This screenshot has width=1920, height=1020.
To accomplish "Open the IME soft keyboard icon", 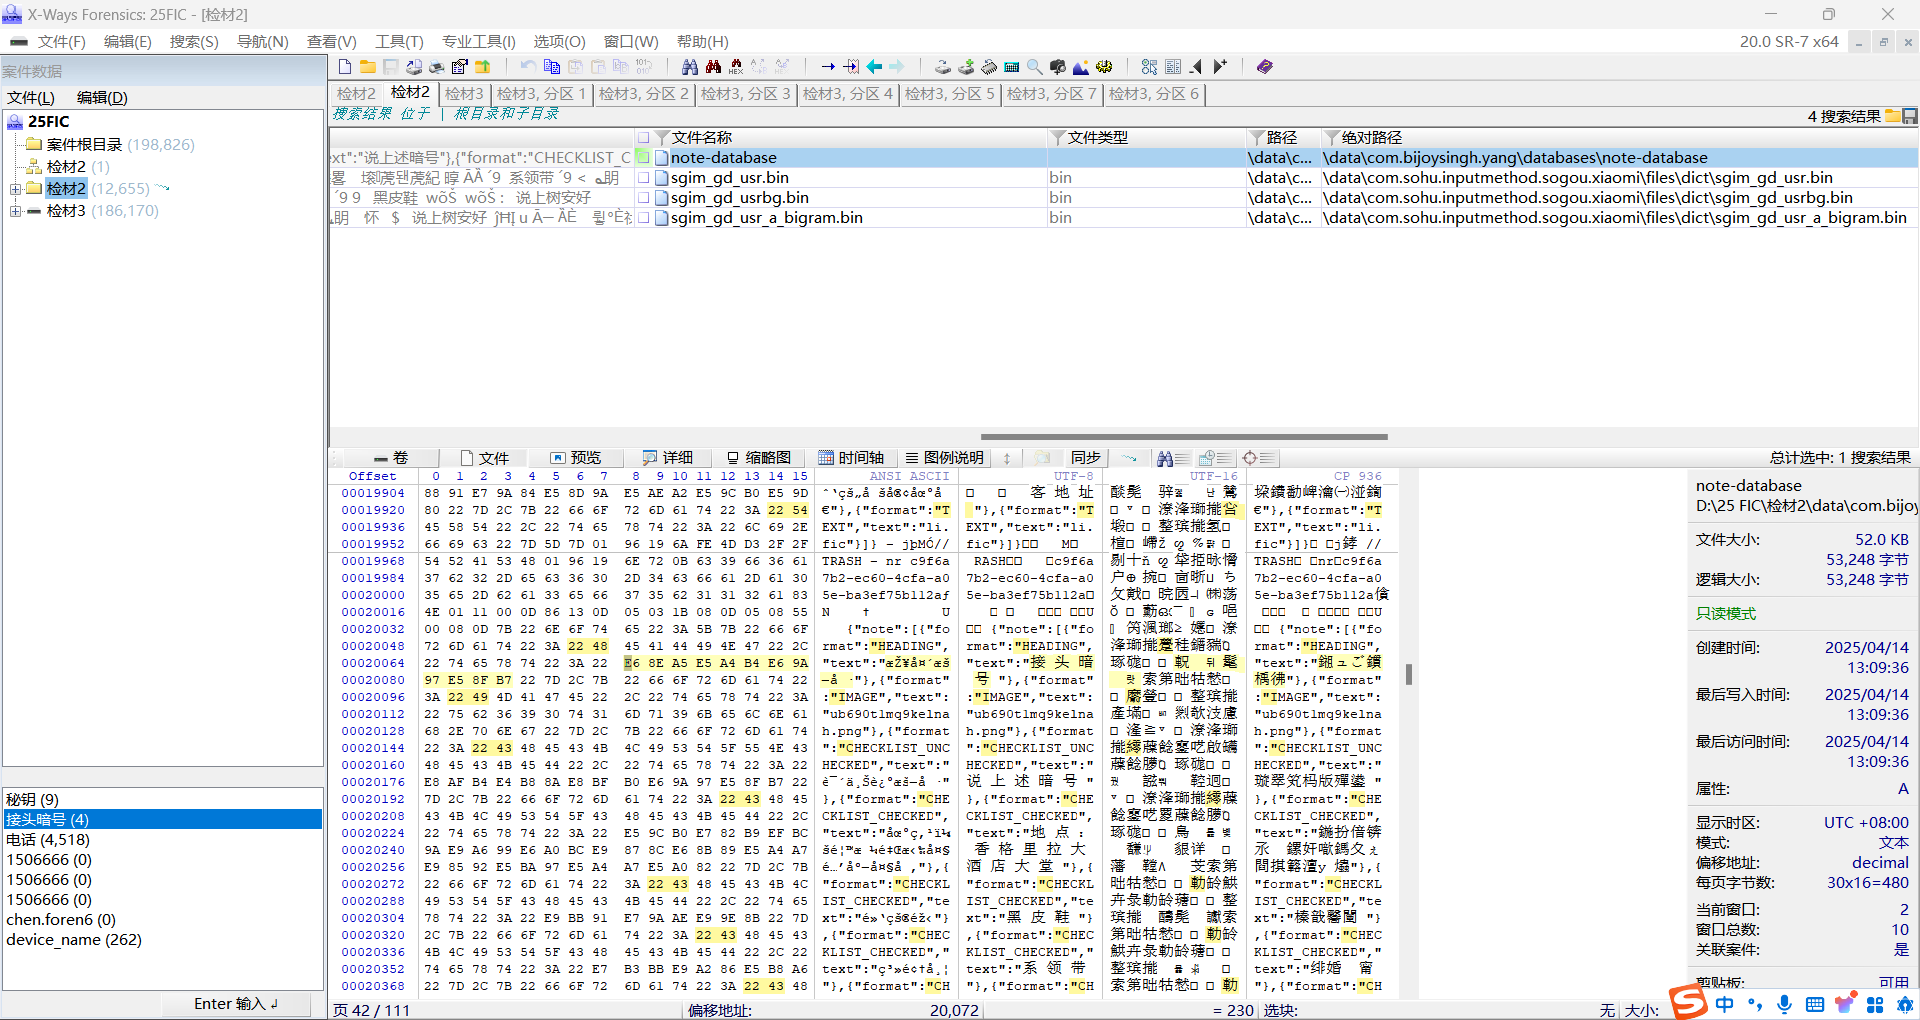I will pos(1815,1004).
